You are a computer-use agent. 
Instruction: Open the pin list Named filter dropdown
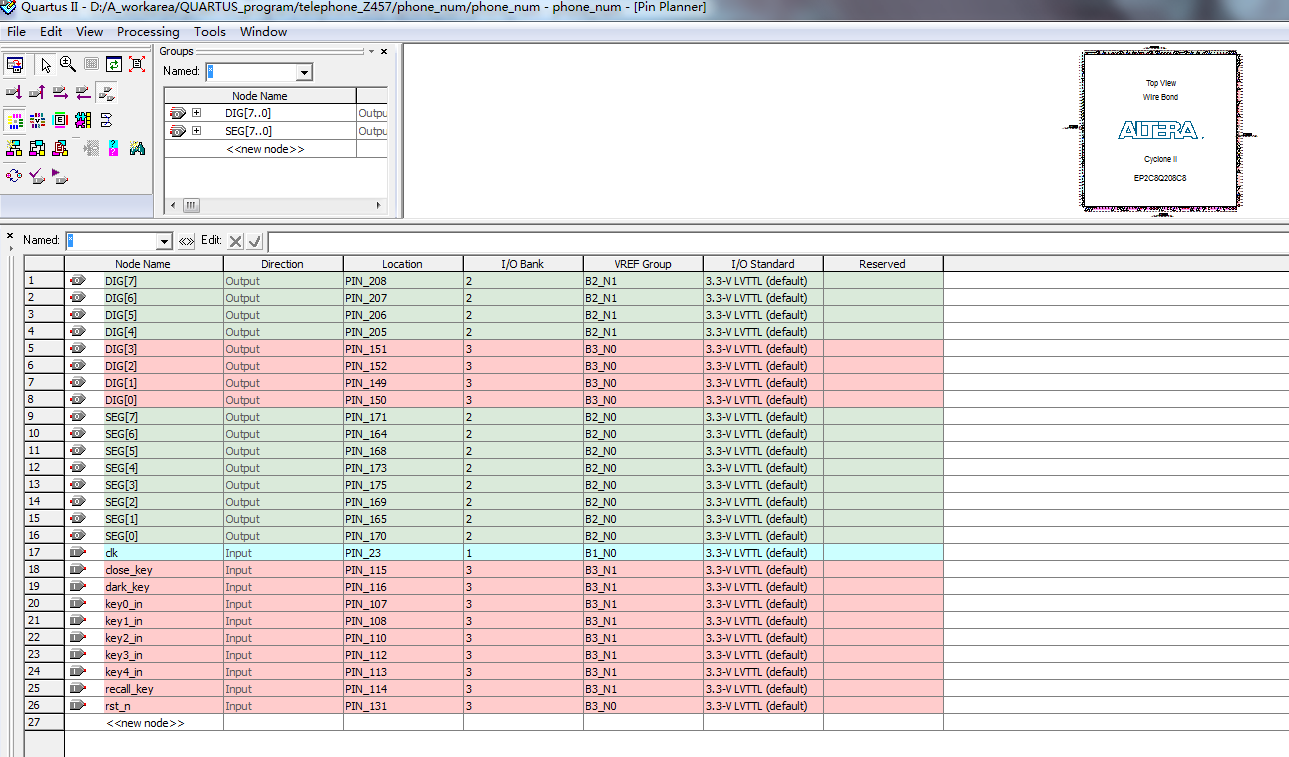pos(165,241)
